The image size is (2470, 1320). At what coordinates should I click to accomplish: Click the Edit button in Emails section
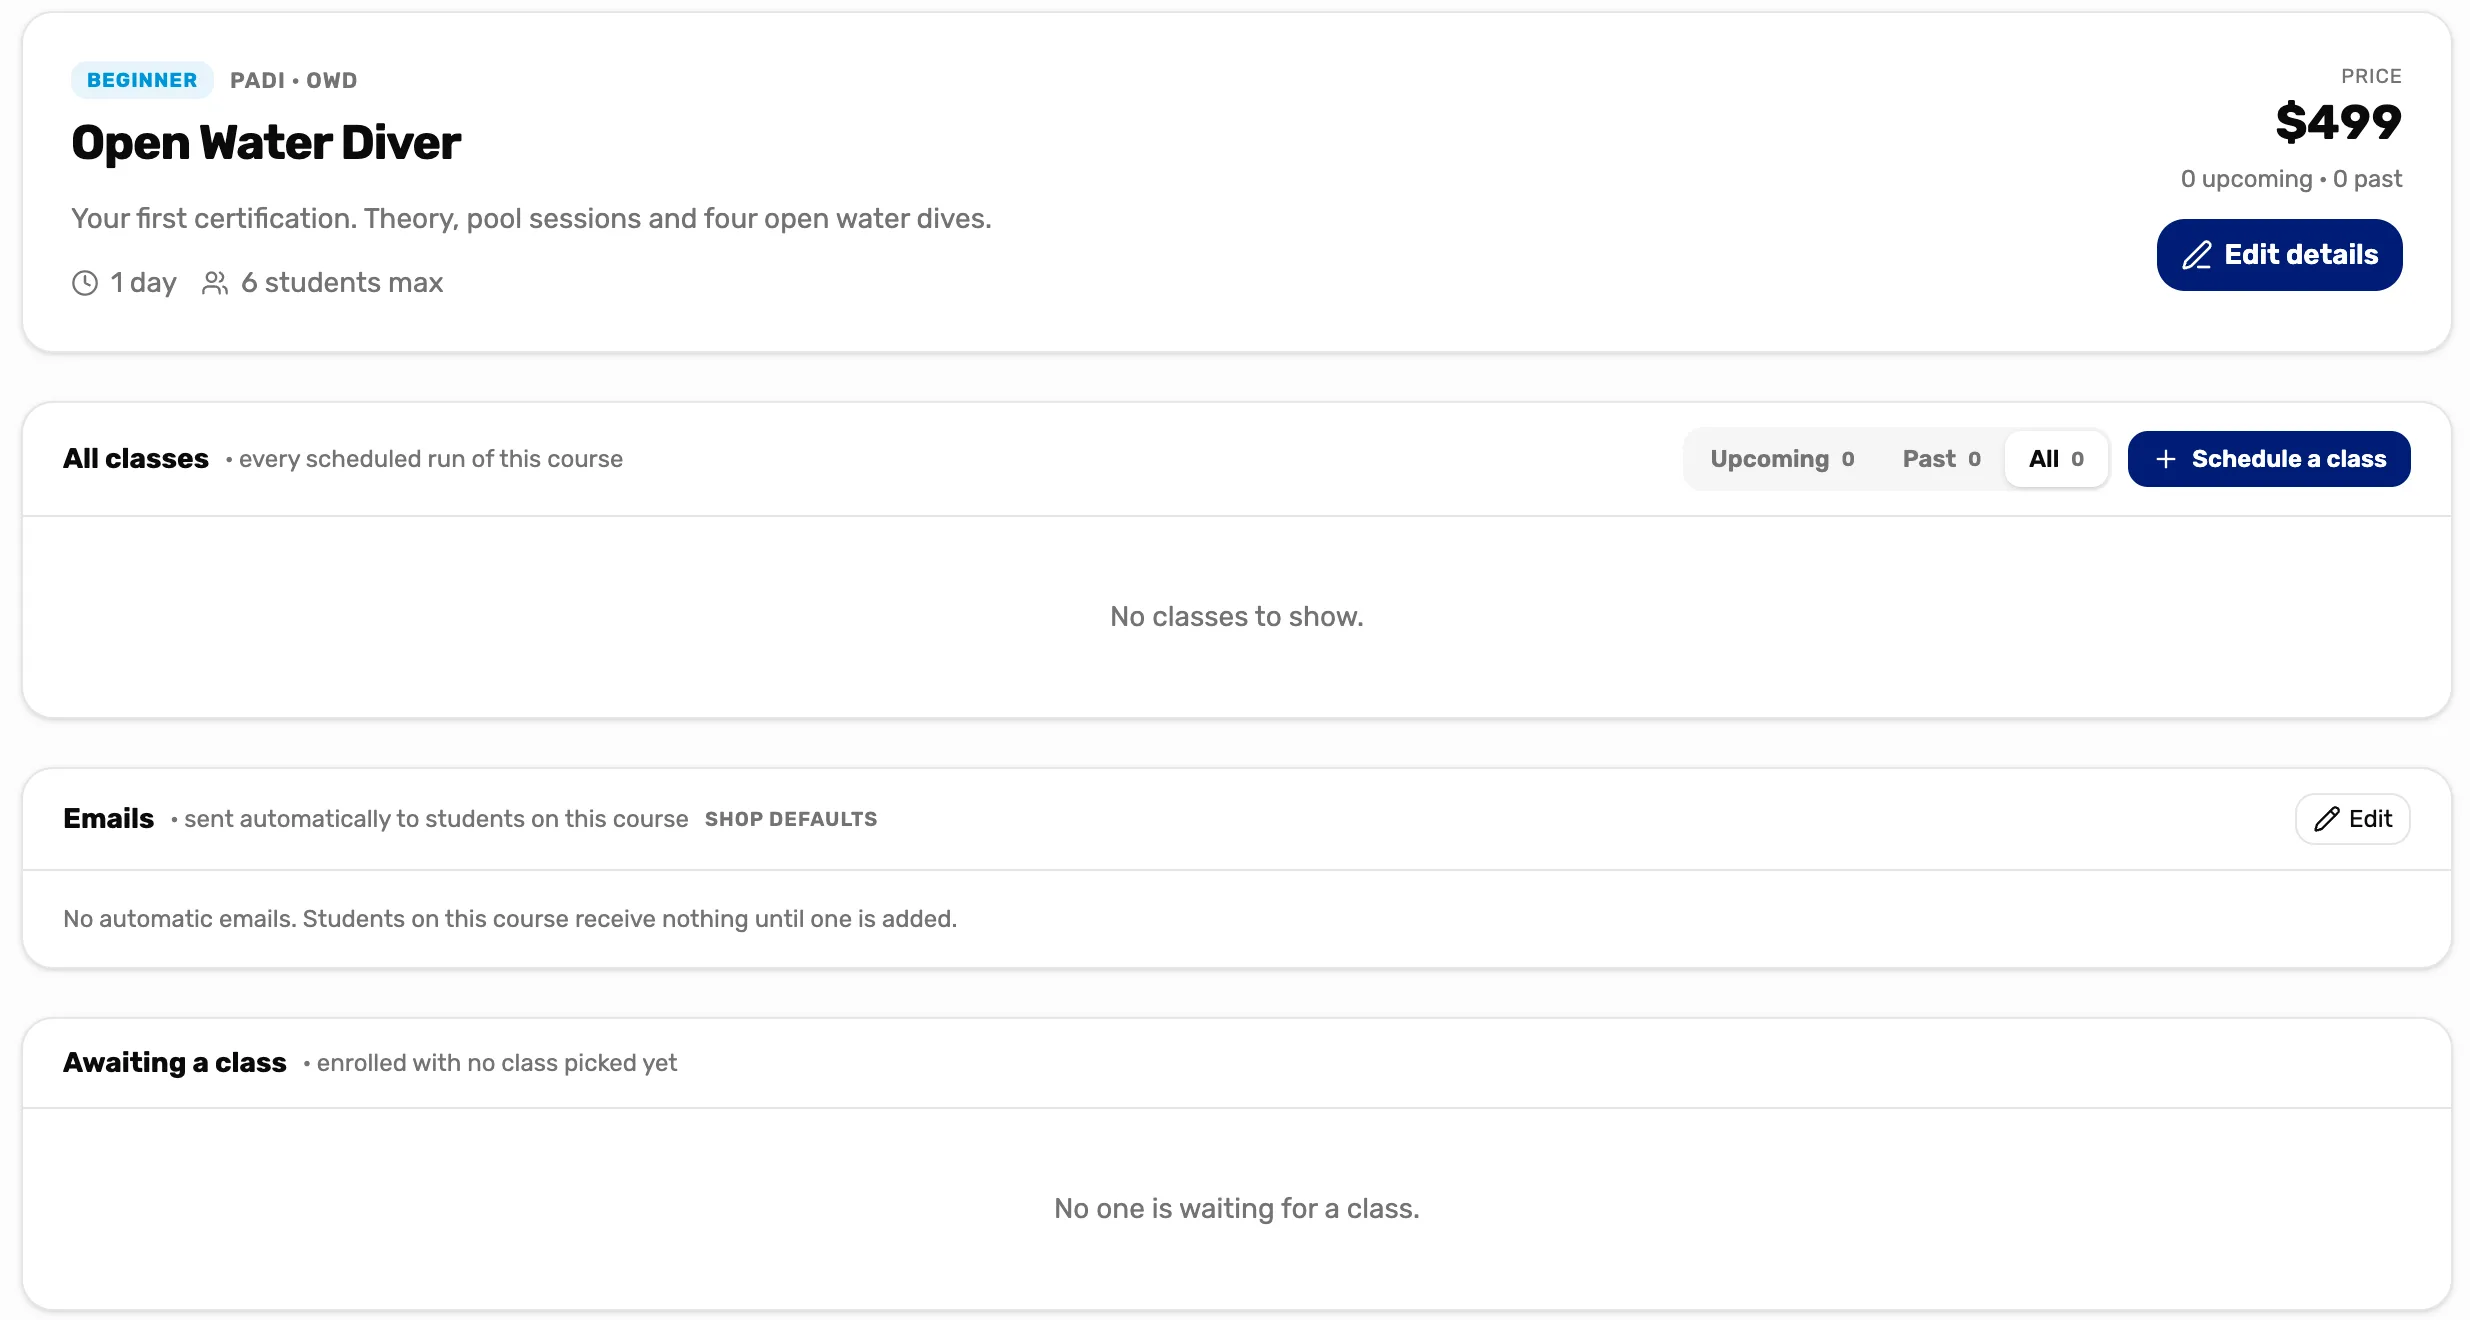[x=2352, y=819]
